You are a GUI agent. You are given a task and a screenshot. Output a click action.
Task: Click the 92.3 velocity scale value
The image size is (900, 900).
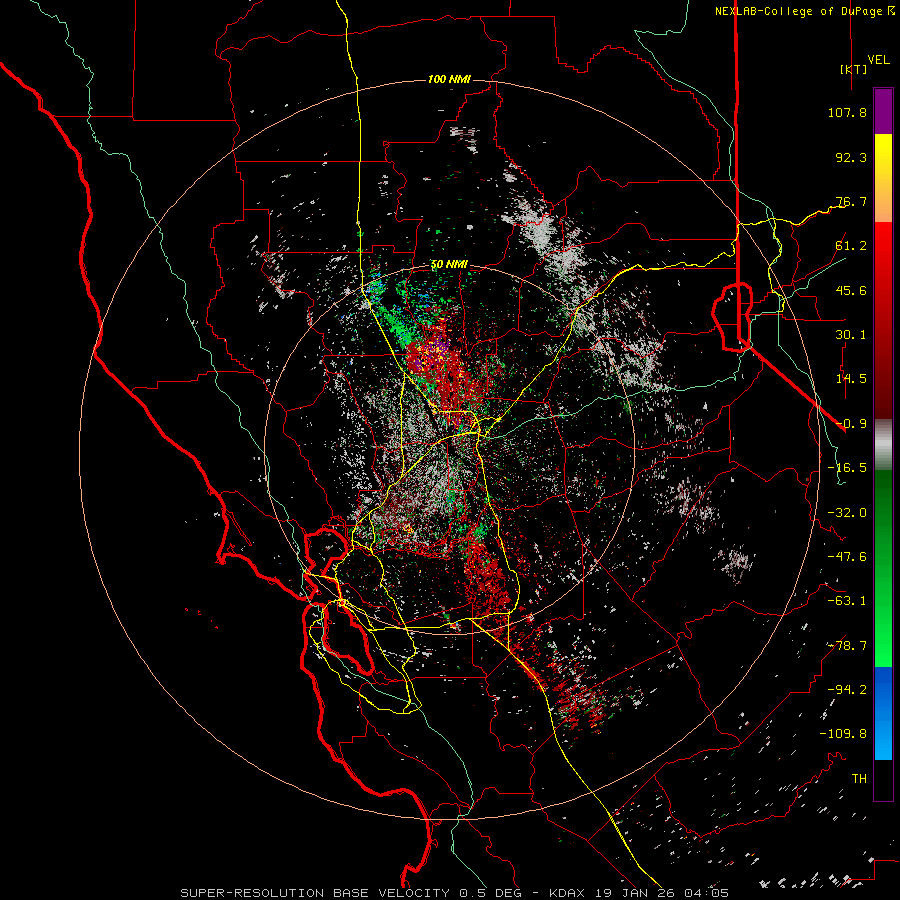pyautogui.click(x=851, y=157)
